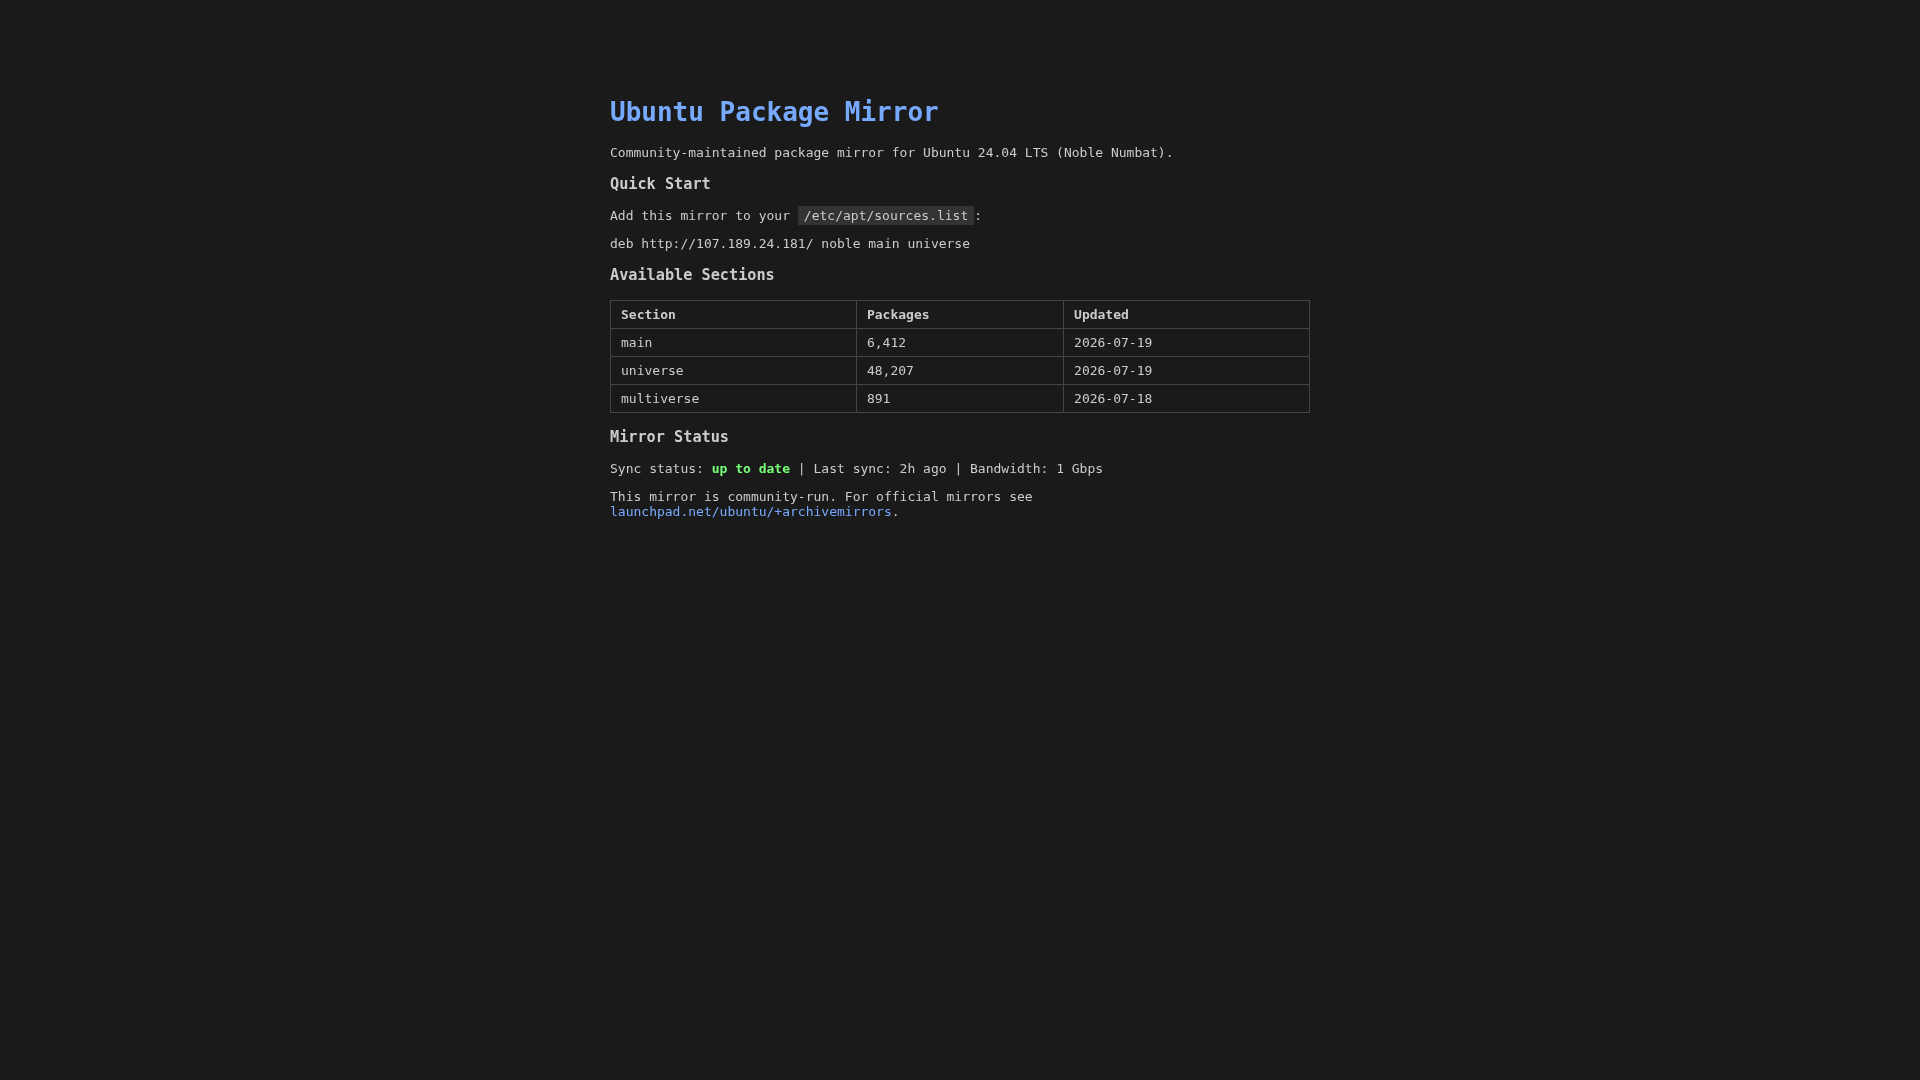
Task: Select the main section cell
Action: (733, 343)
